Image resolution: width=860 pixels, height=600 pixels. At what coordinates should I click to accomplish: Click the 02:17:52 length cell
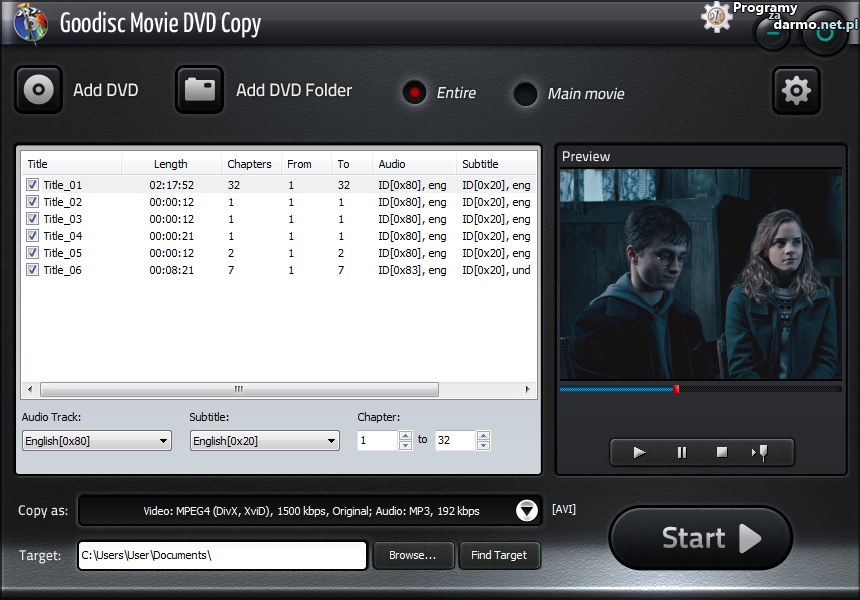coord(172,185)
